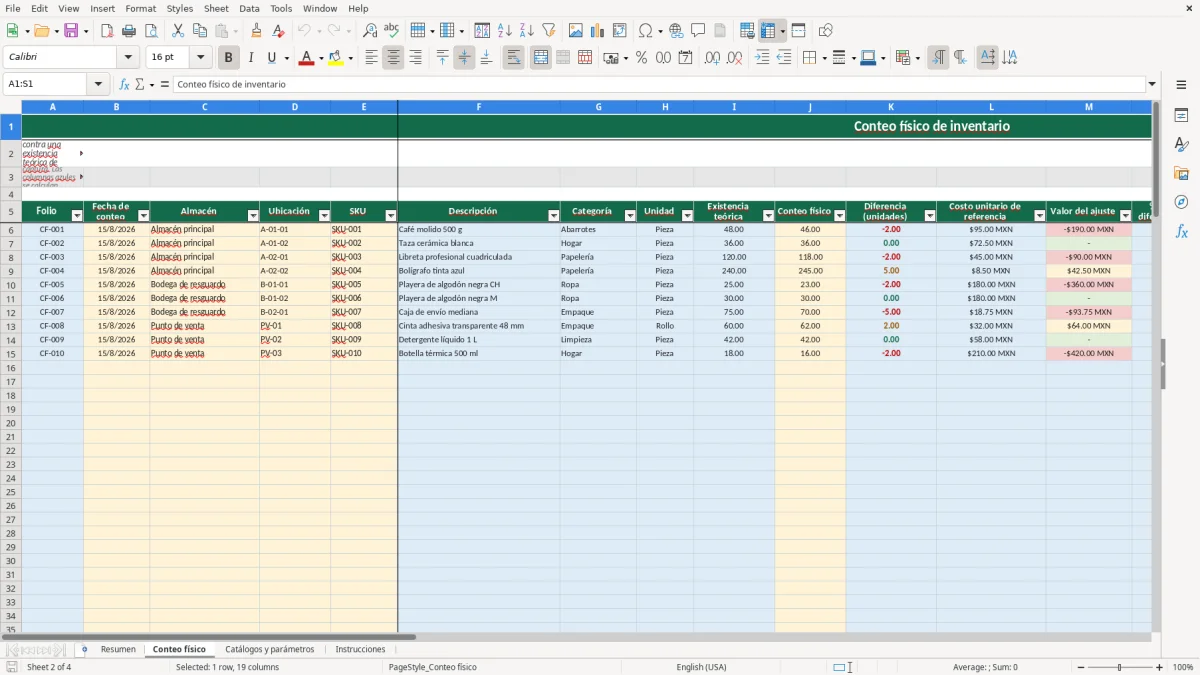This screenshot has height=675, width=1200.
Task: Click the Select Function sigma button
Action: pos(139,85)
